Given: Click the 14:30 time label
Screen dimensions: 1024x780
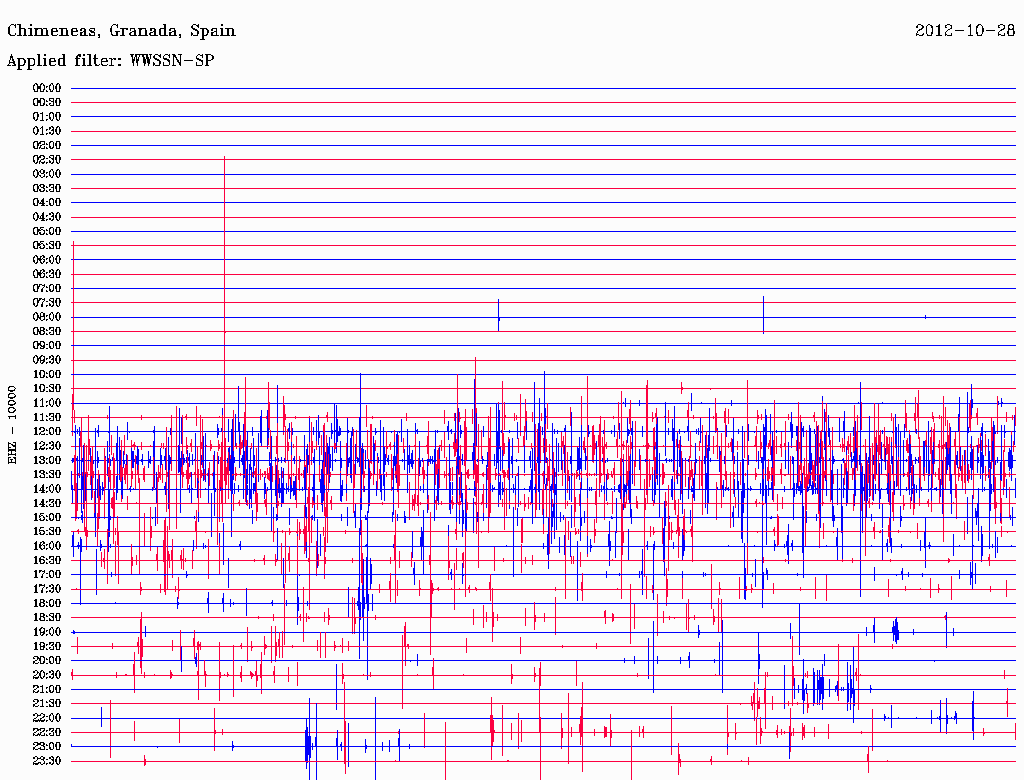Looking at the screenshot, I should coord(47,503).
